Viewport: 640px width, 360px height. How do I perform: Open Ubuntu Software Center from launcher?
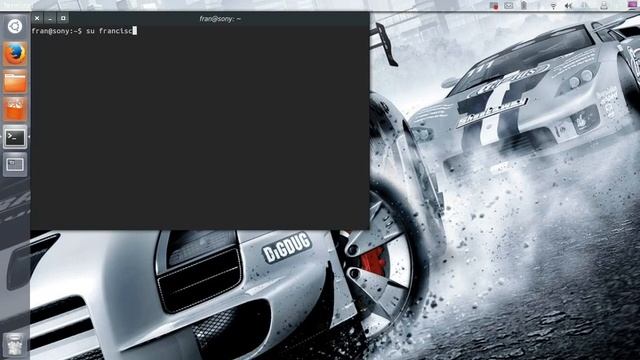click(15, 109)
